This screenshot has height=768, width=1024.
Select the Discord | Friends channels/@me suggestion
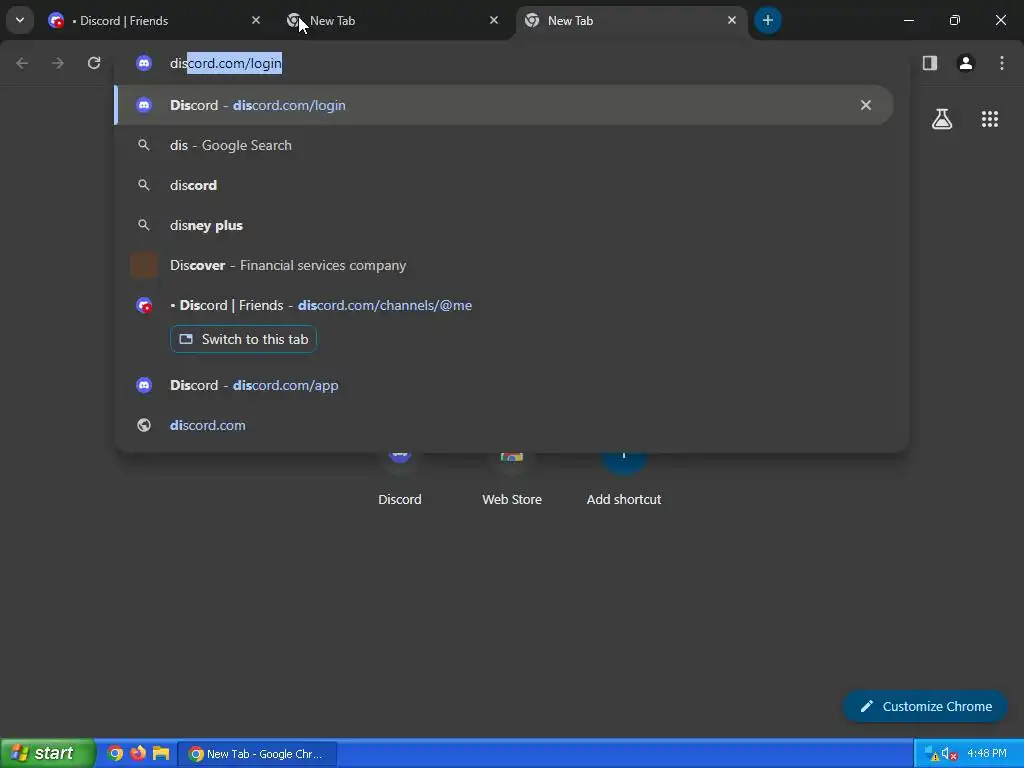point(504,306)
